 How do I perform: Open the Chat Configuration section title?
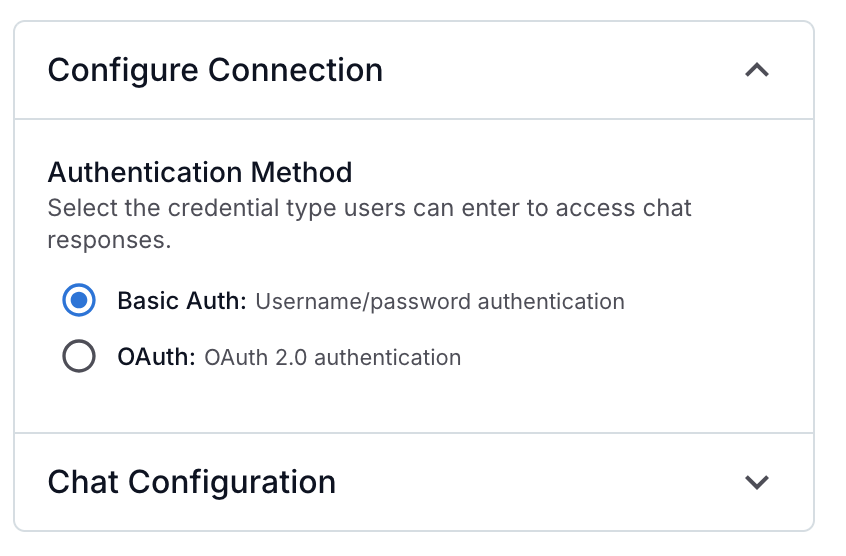(x=191, y=482)
